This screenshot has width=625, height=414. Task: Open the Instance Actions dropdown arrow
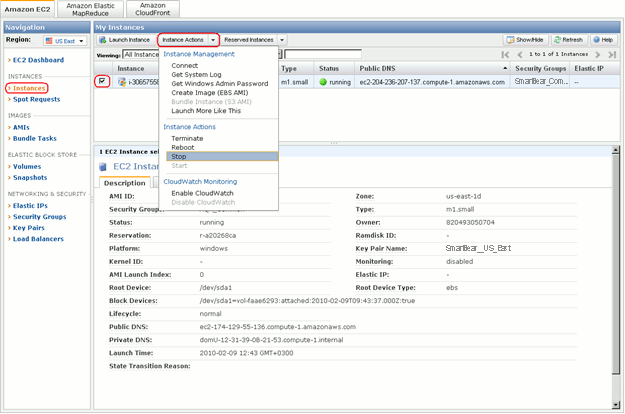coord(213,40)
